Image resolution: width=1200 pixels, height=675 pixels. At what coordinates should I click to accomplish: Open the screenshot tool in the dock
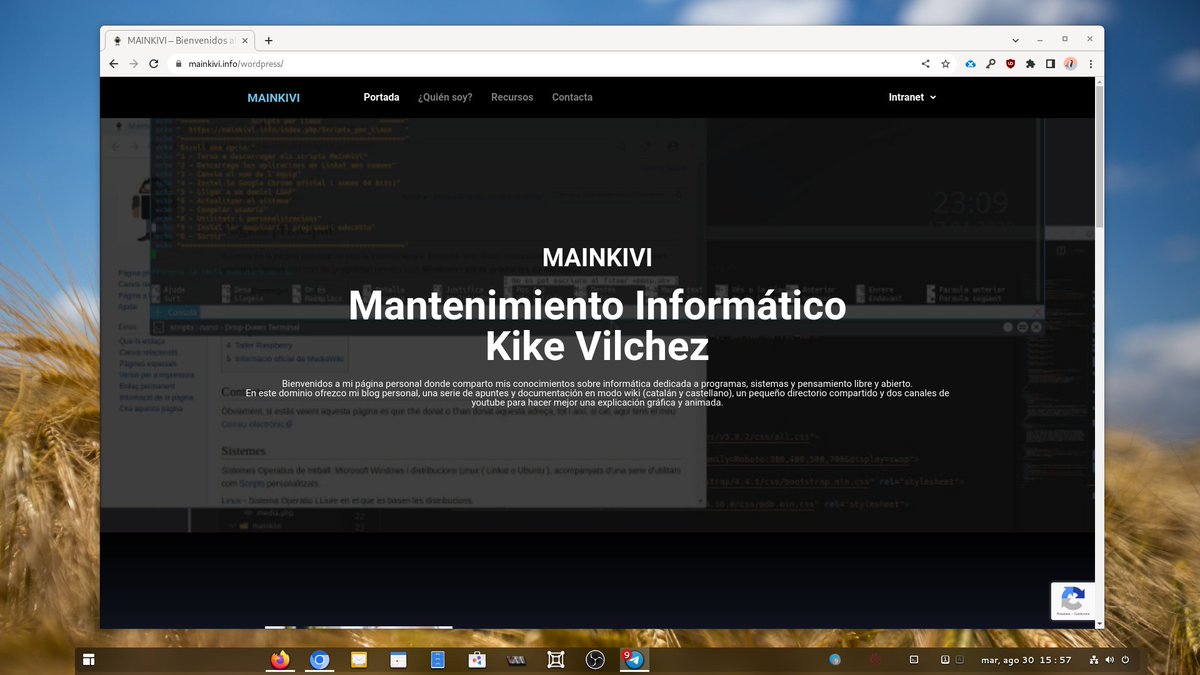(556, 660)
